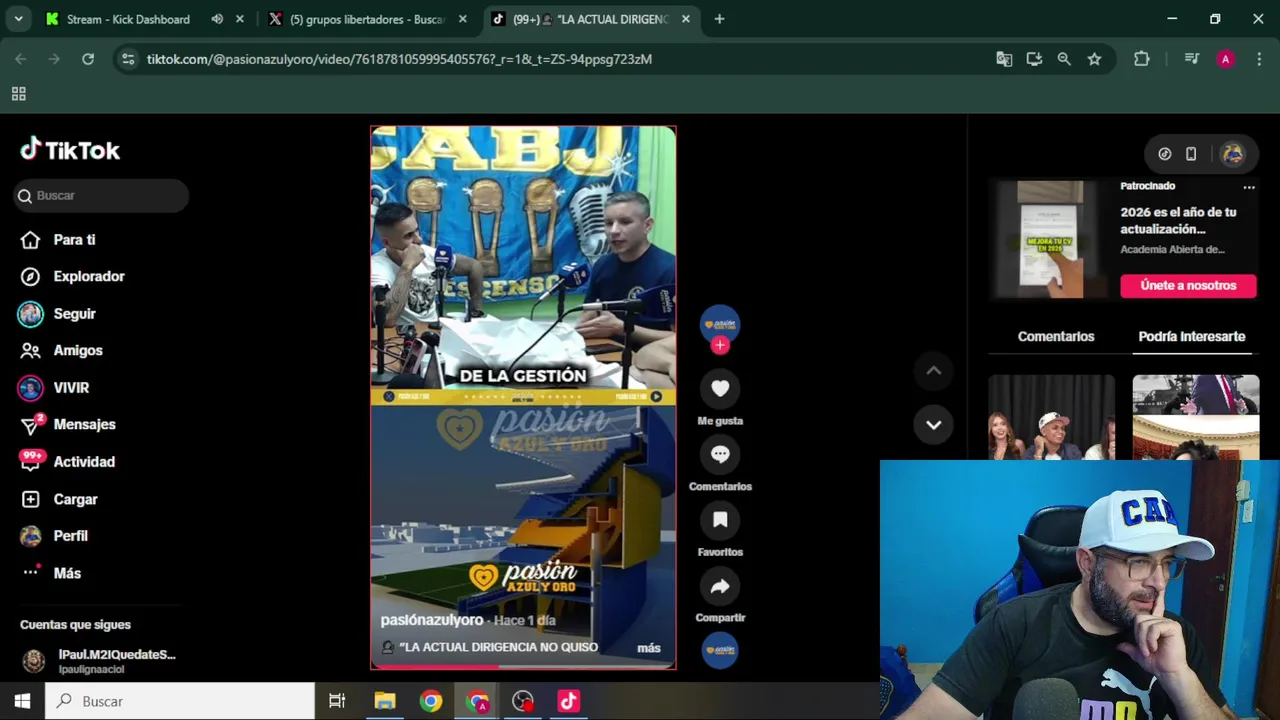Open the TikTok logo home link
The image size is (1280, 720).
(x=70, y=150)
